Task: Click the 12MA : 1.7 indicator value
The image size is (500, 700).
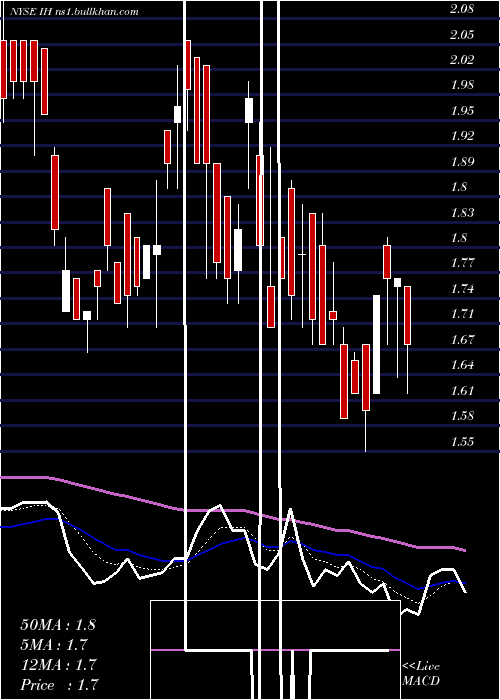Action: 58,665
